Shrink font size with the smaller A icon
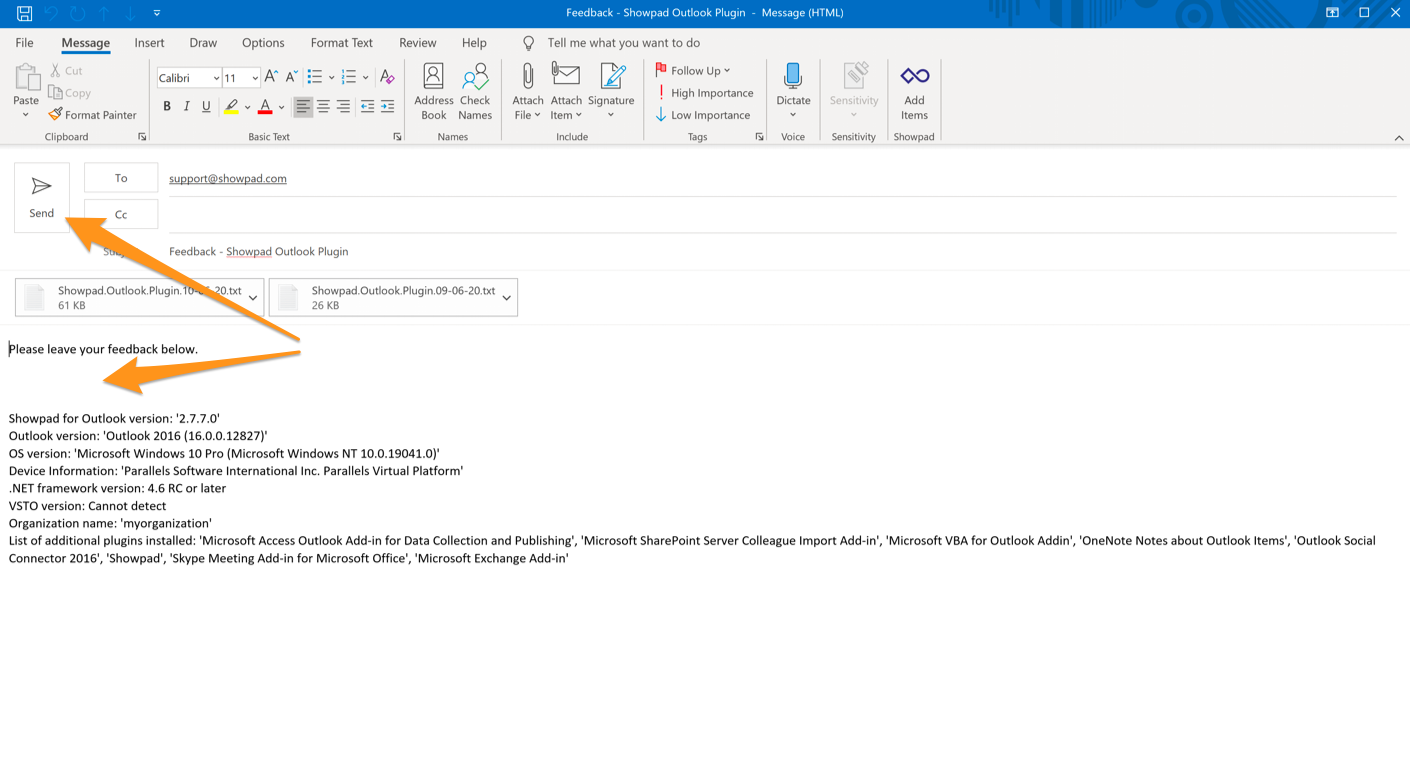The image size is (1410, 760). coord(291,77)
